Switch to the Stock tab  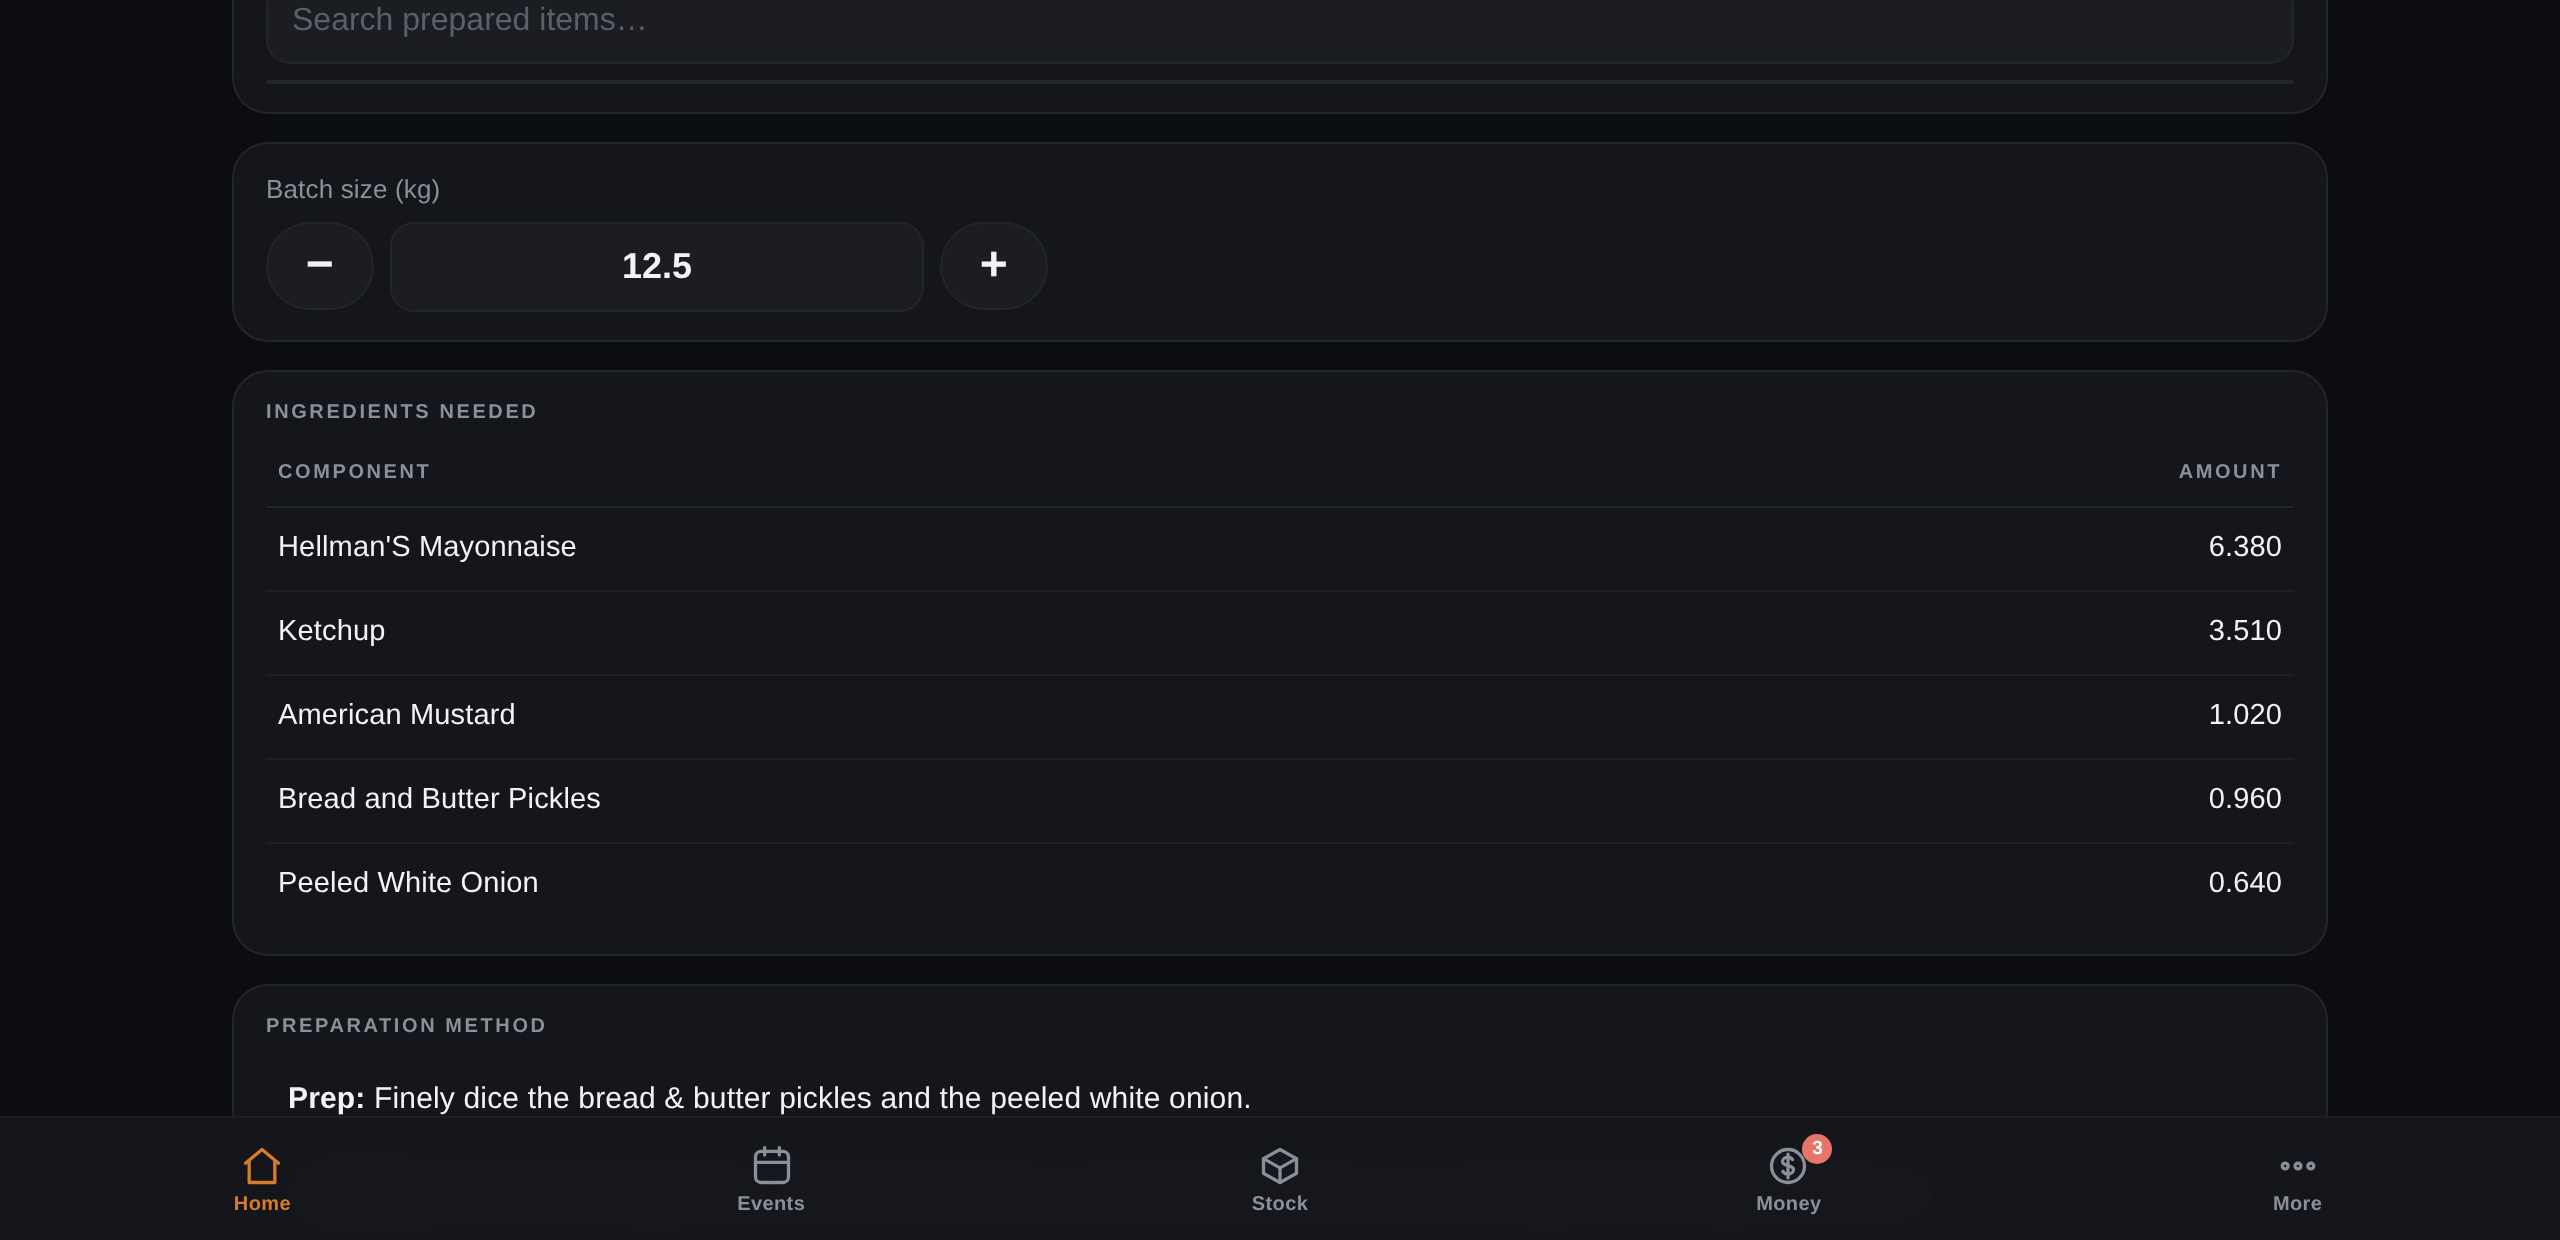point(1280,1180)
